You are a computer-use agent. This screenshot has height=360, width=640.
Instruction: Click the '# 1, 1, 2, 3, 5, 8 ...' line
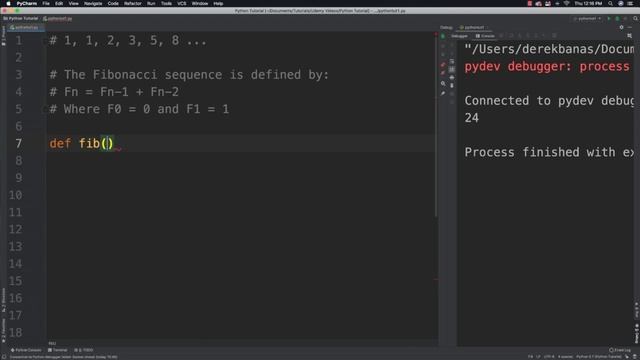(x=128, y=40)
